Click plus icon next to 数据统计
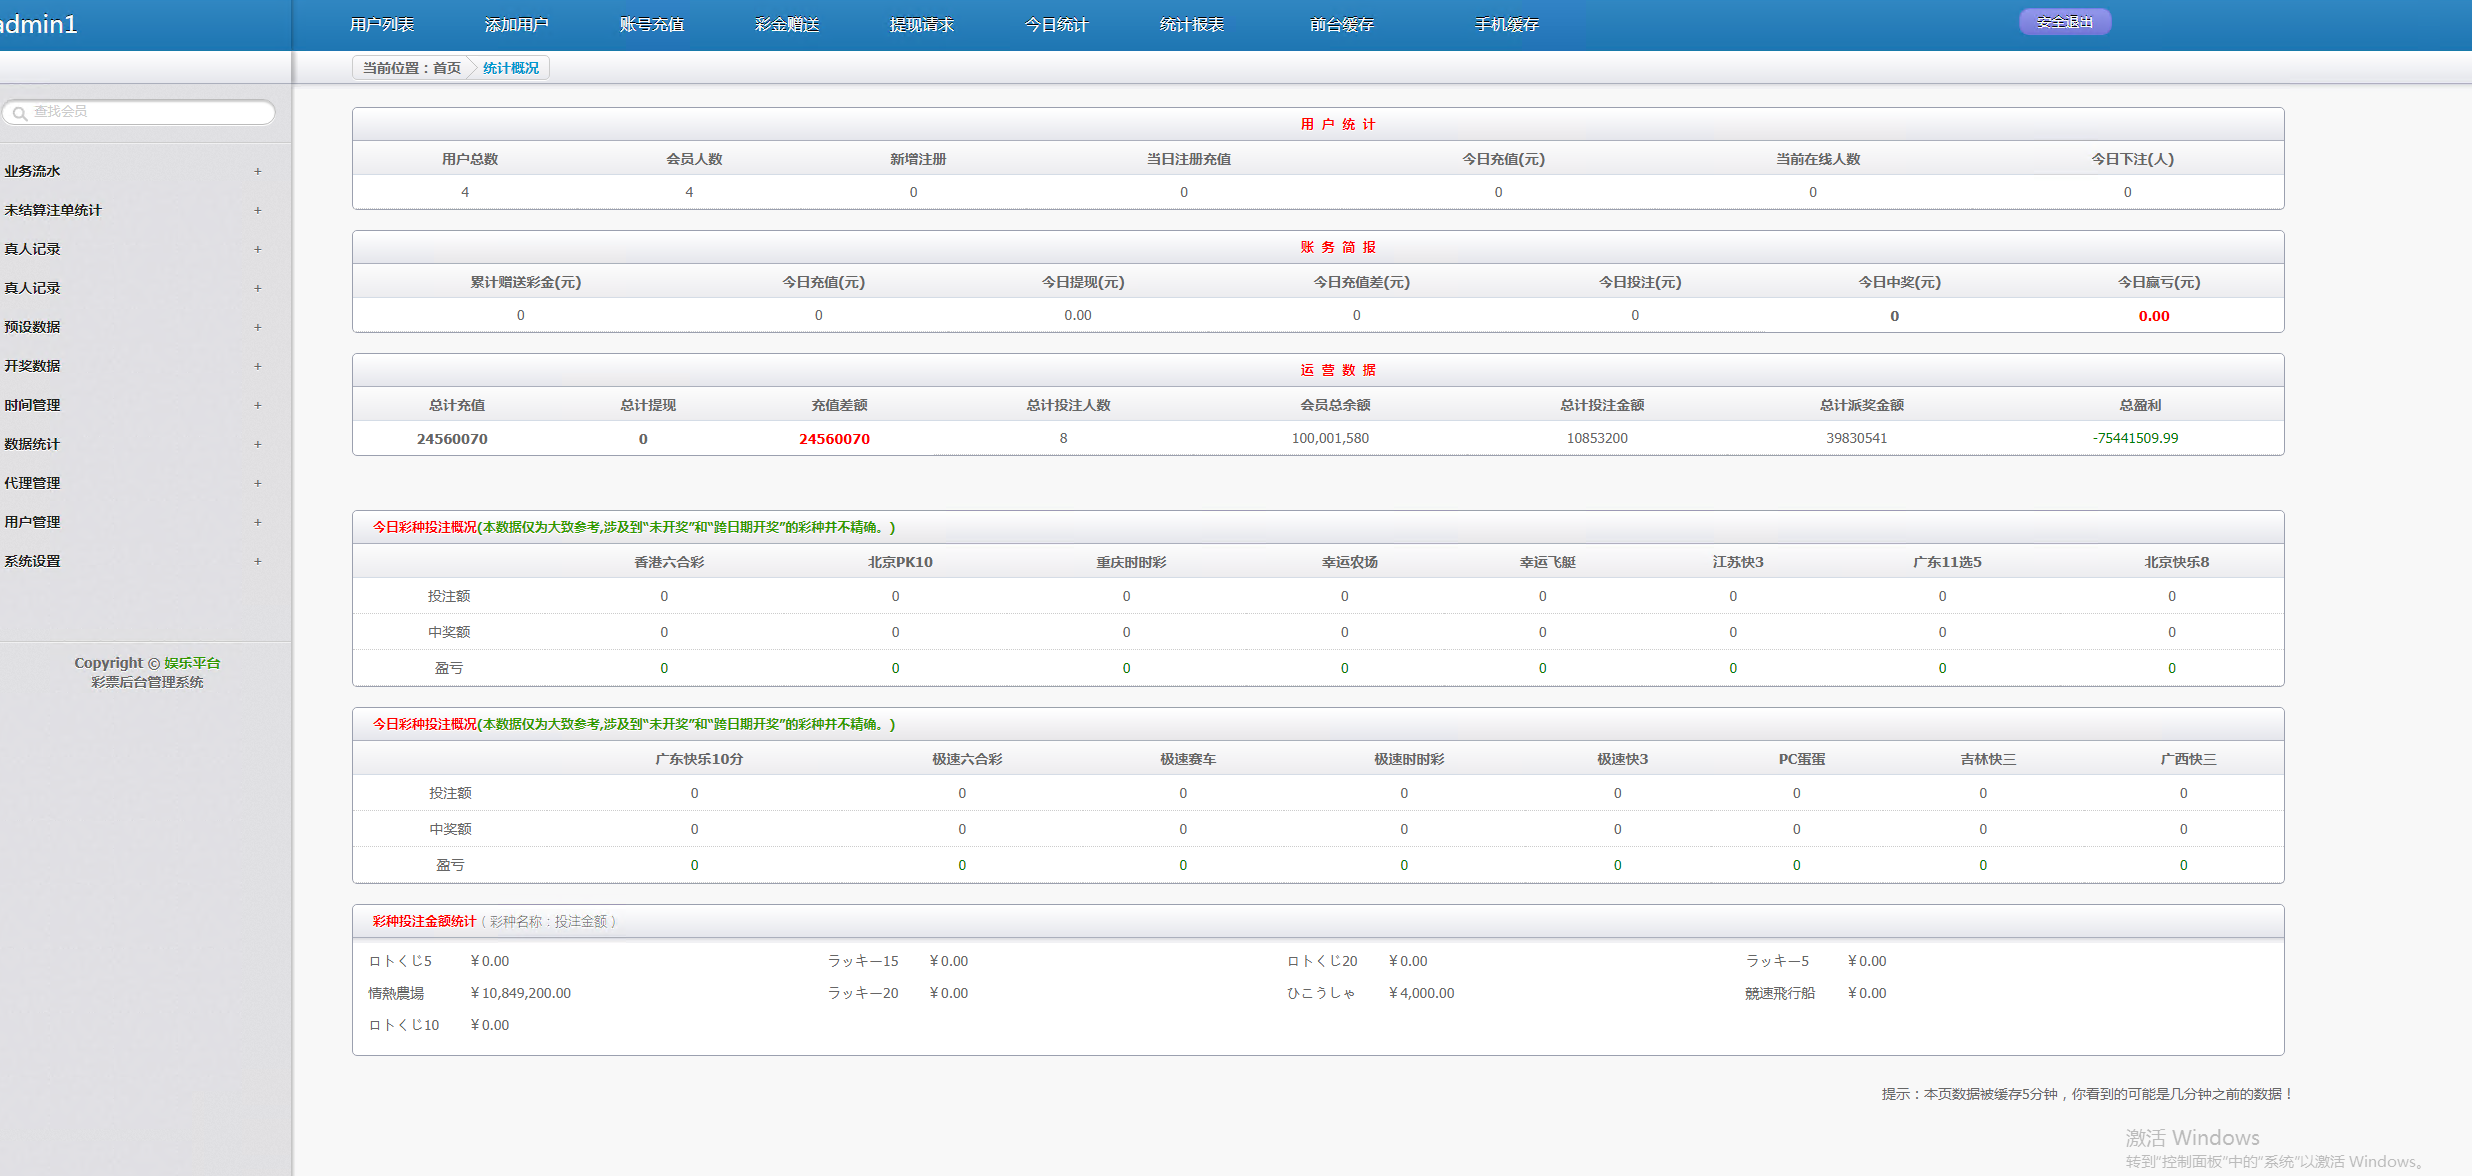 [257, 444]
